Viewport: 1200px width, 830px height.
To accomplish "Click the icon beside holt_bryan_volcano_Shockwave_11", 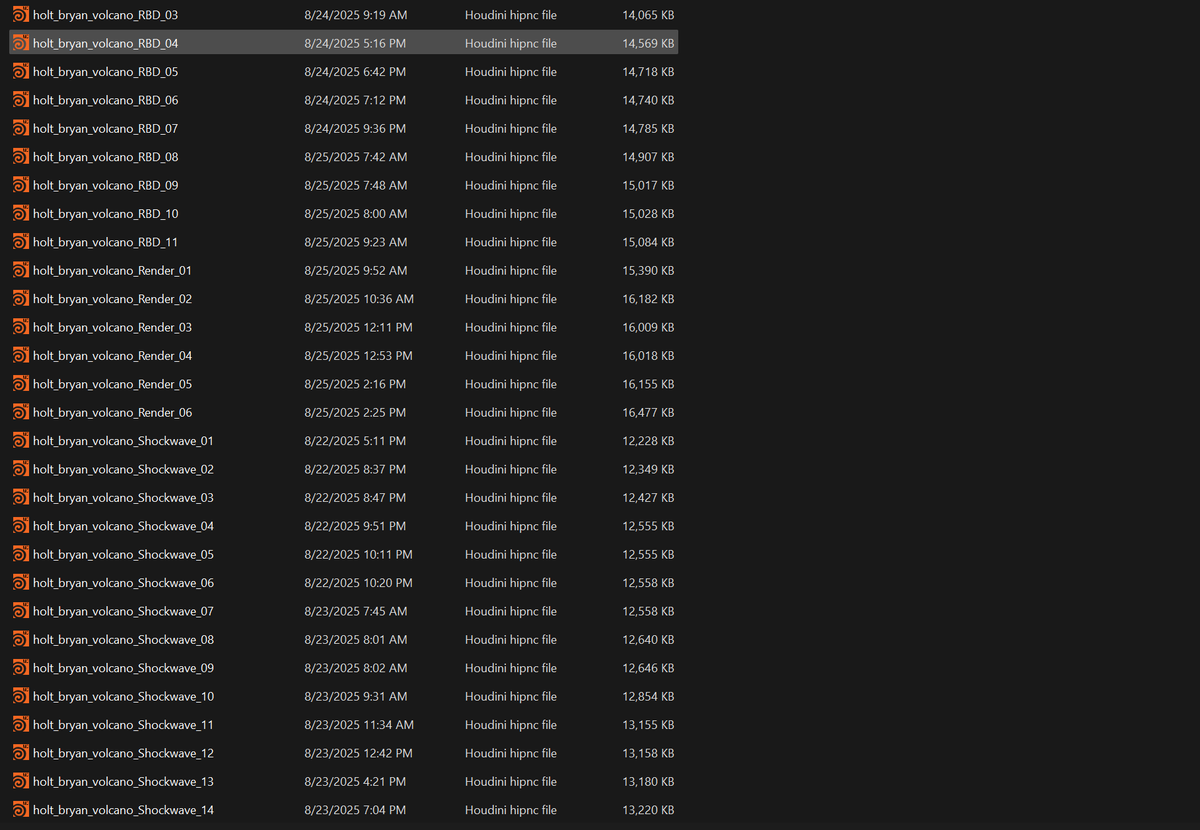I will click(x=21, y=725).
